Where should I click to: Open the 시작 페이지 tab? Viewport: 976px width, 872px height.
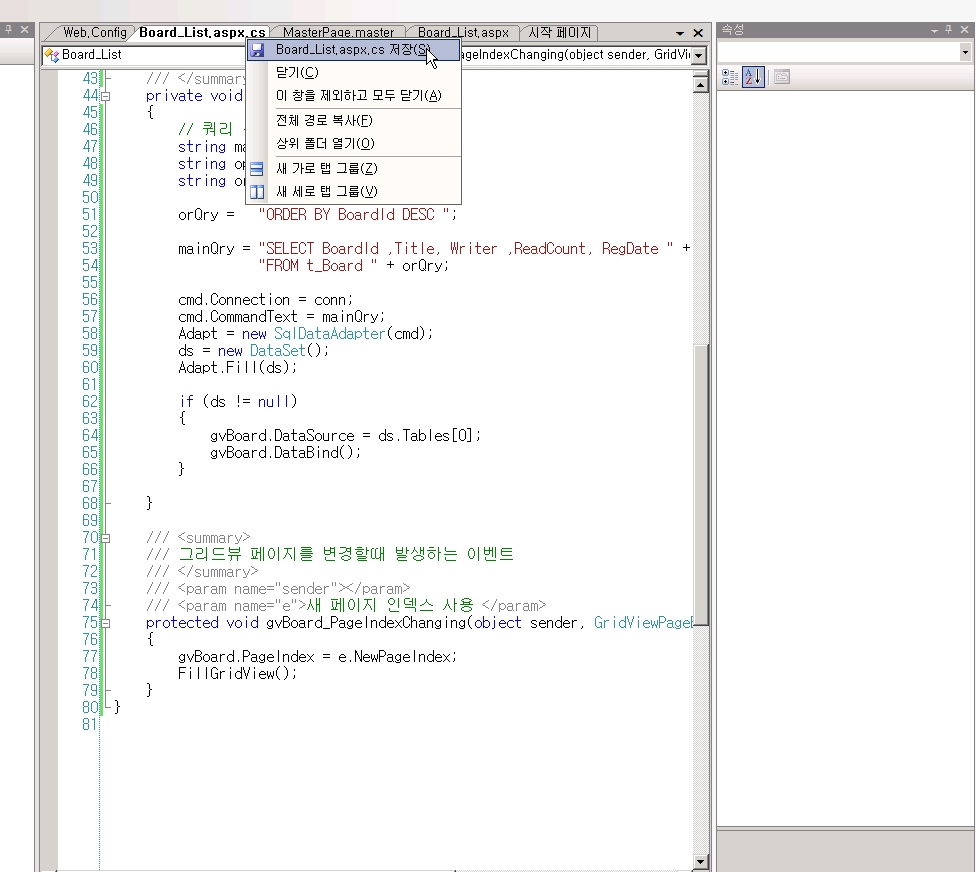click(560, 32)
